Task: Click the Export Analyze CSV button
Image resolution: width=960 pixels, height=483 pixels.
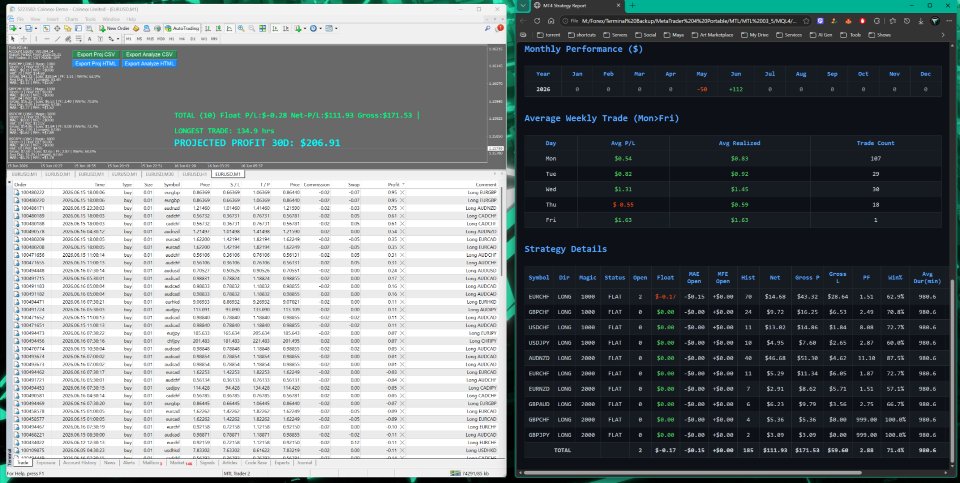Action: coord(149,54)
